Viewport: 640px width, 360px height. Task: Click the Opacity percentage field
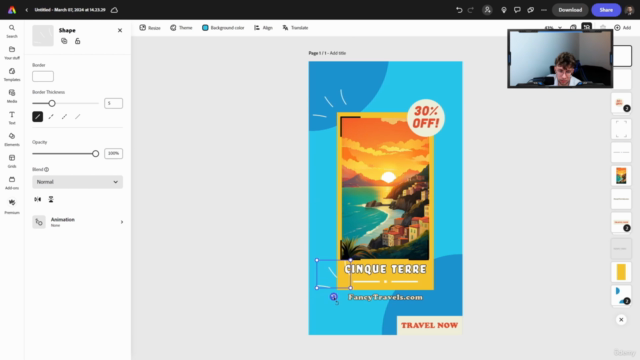[113, 153]
